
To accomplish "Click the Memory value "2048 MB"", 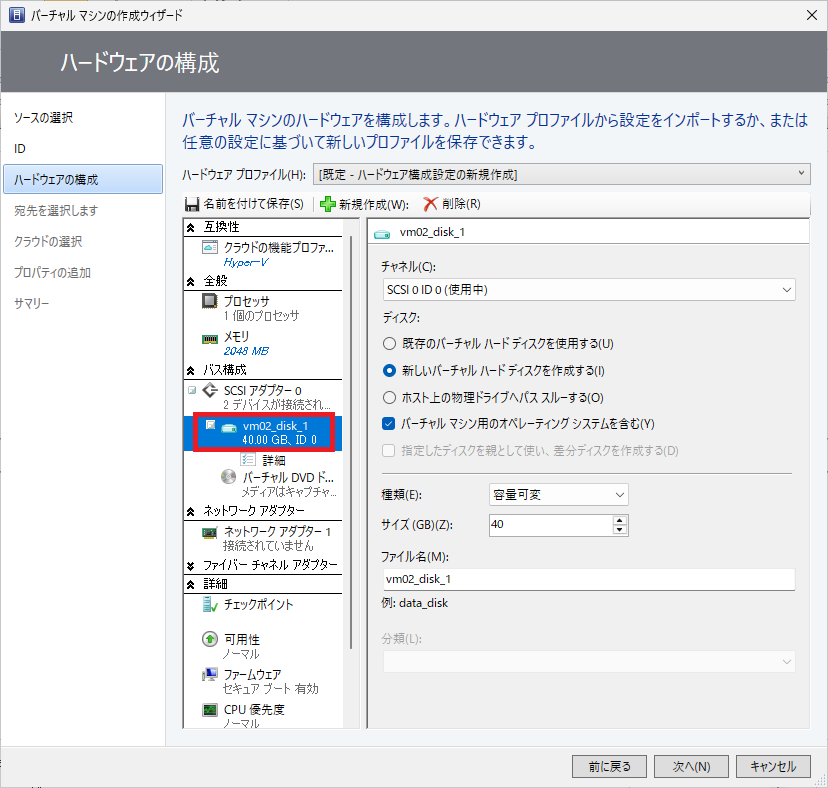I will coord(246,351).
